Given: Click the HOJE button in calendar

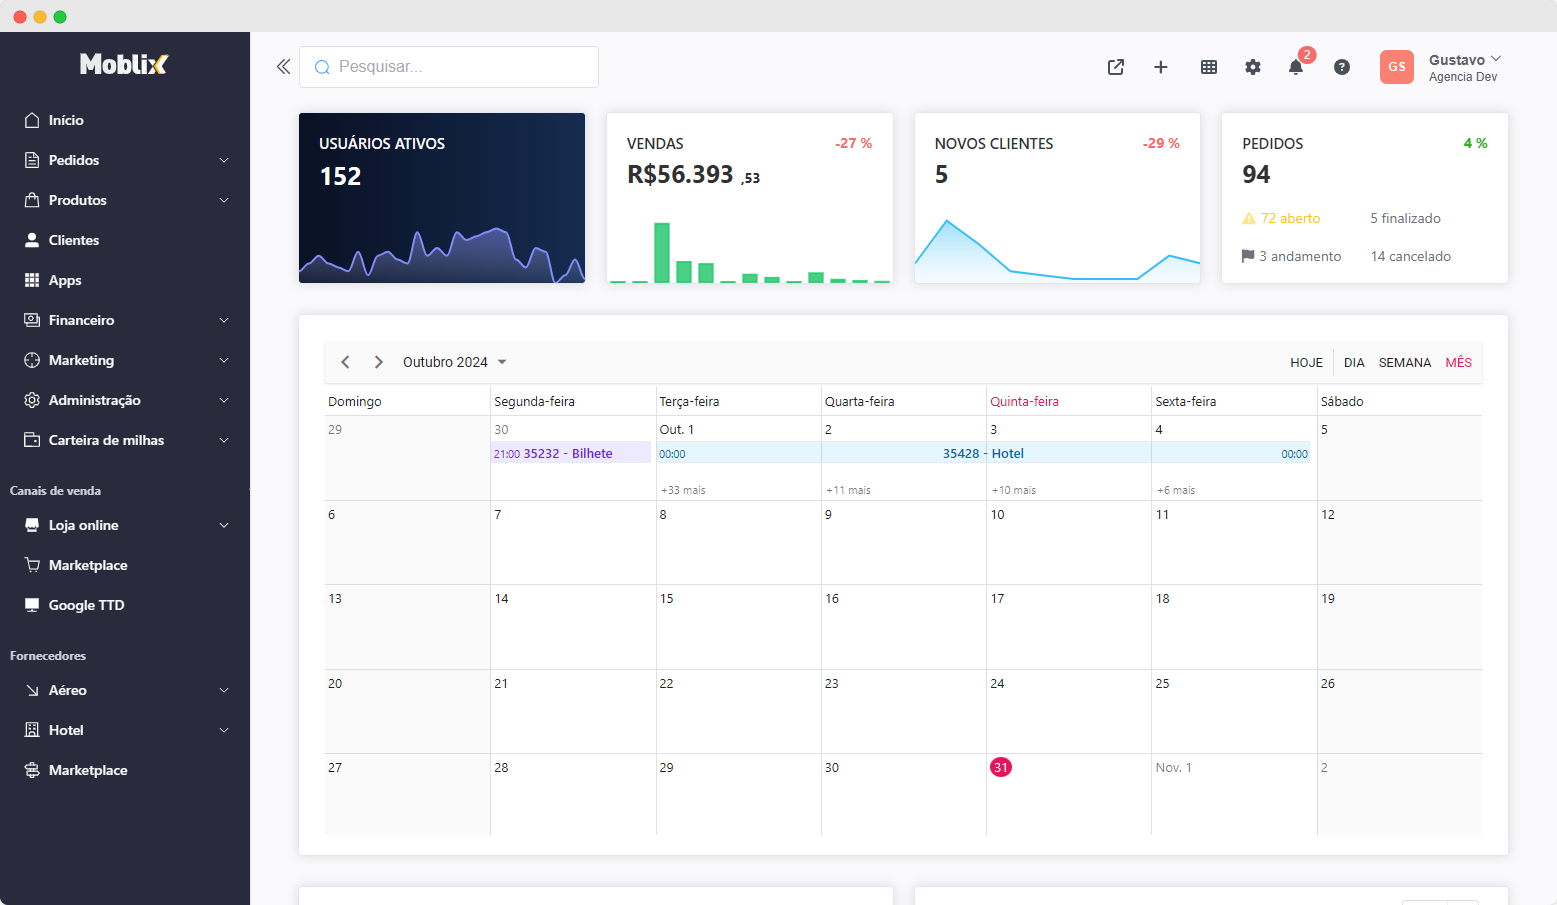Looking at the screenshot, I should (x=1306, y=362).
